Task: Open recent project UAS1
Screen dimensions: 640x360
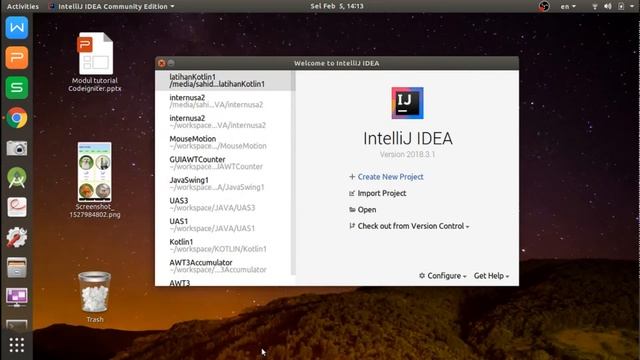Action: tap(223, 225)
